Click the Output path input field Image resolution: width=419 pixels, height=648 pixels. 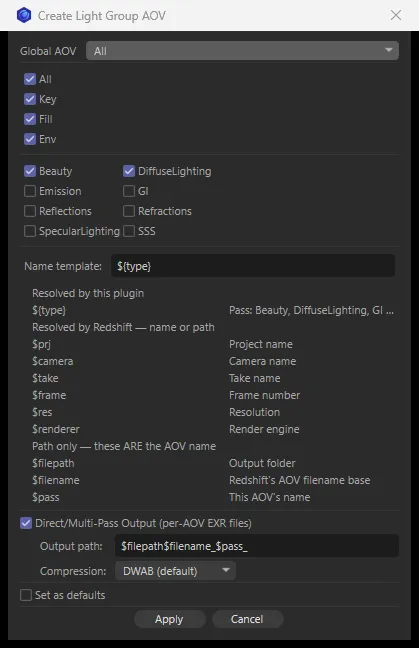pos(257,546)
